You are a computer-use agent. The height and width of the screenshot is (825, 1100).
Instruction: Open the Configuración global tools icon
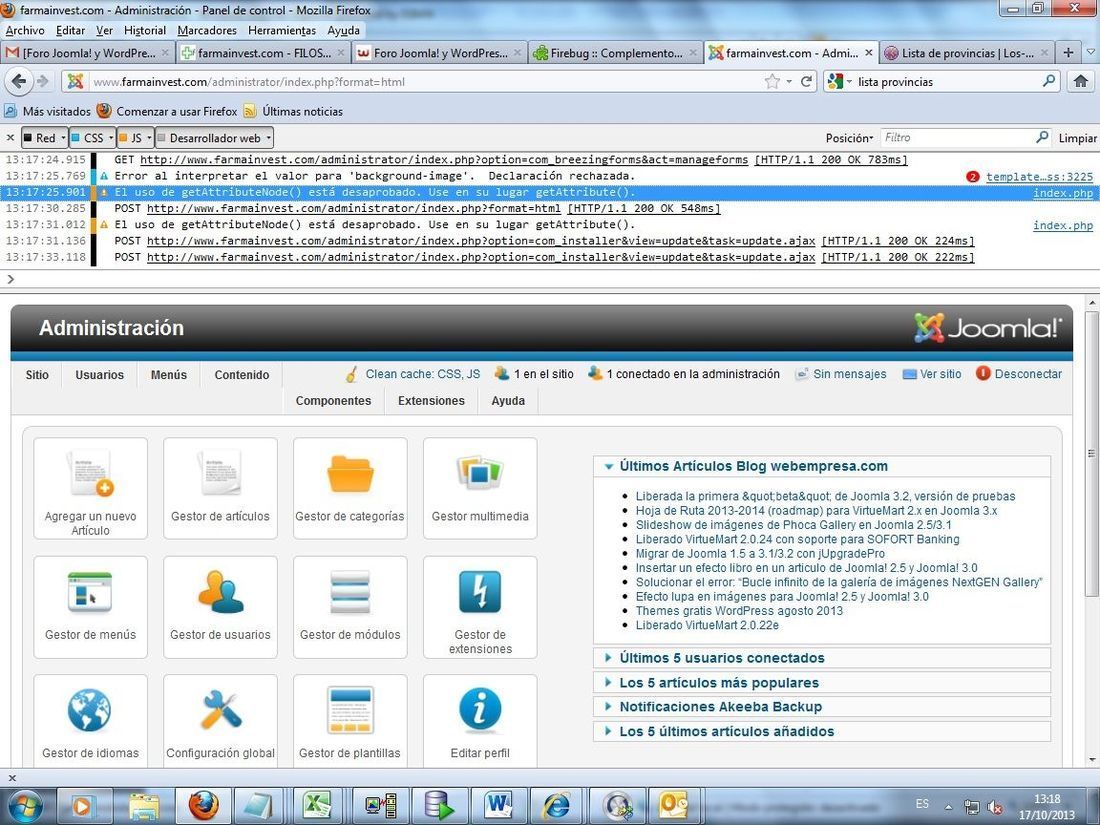click(x=220, y=723)
